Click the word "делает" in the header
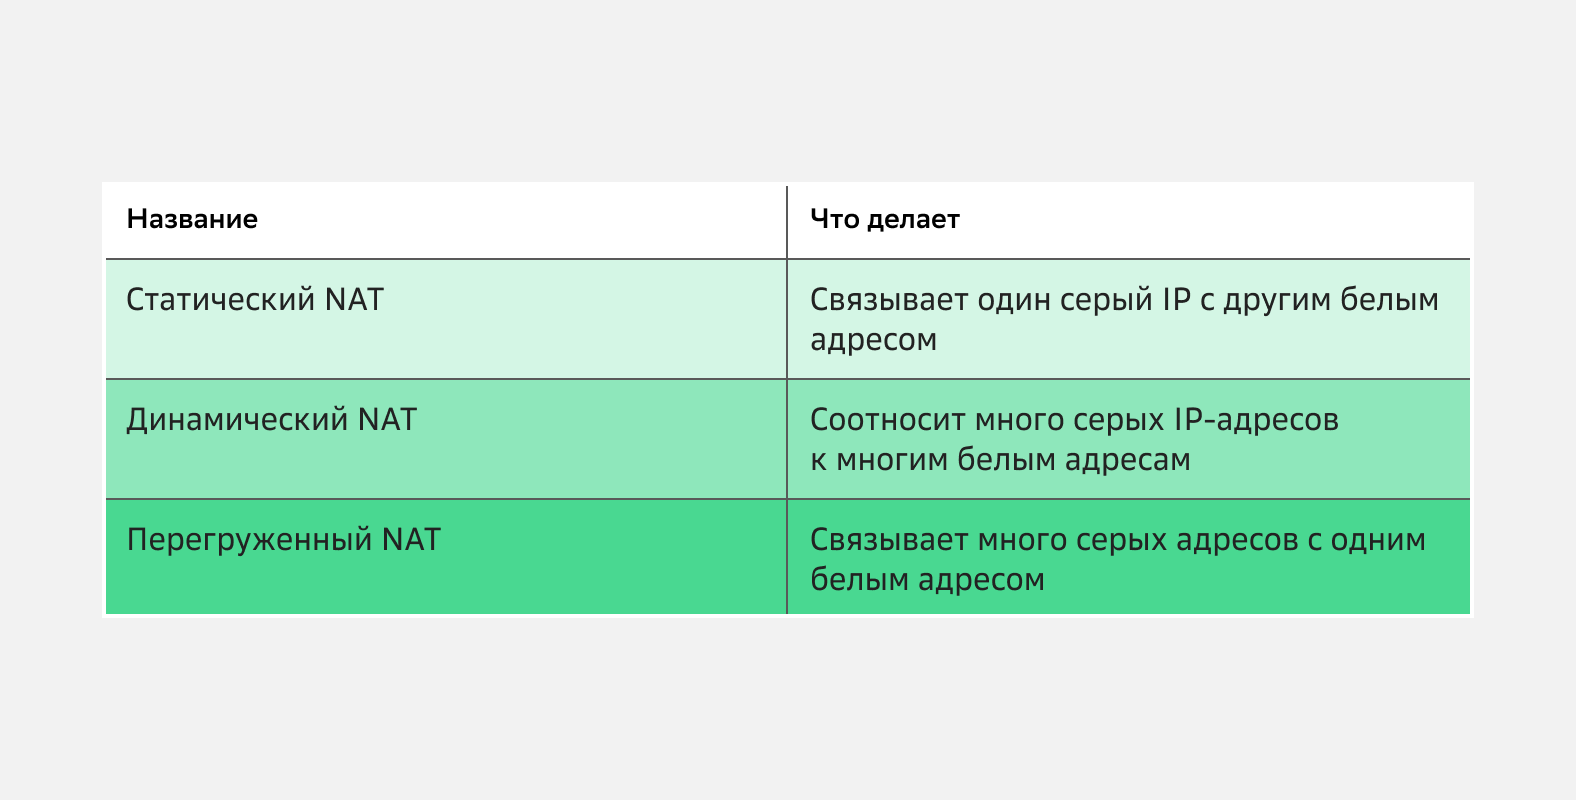Image resolution: width=1576 pixels, height=800 pixels. pyautogui.click(x=913, y=219)
